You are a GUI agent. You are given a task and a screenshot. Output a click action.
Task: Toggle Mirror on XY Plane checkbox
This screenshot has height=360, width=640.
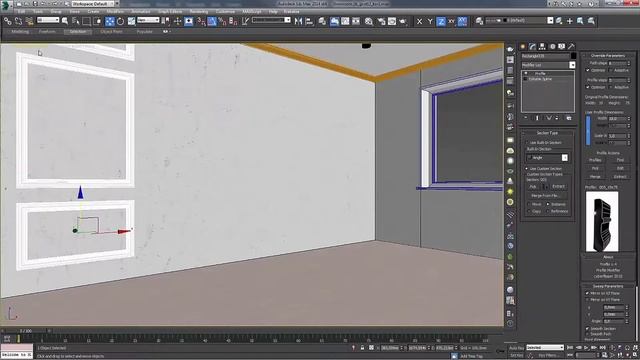pyautogui.click(x=587, y=300)
